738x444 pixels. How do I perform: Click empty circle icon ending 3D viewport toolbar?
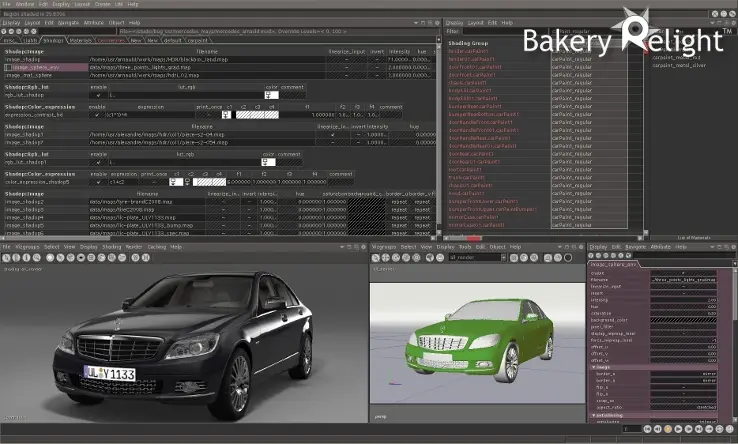568,258
